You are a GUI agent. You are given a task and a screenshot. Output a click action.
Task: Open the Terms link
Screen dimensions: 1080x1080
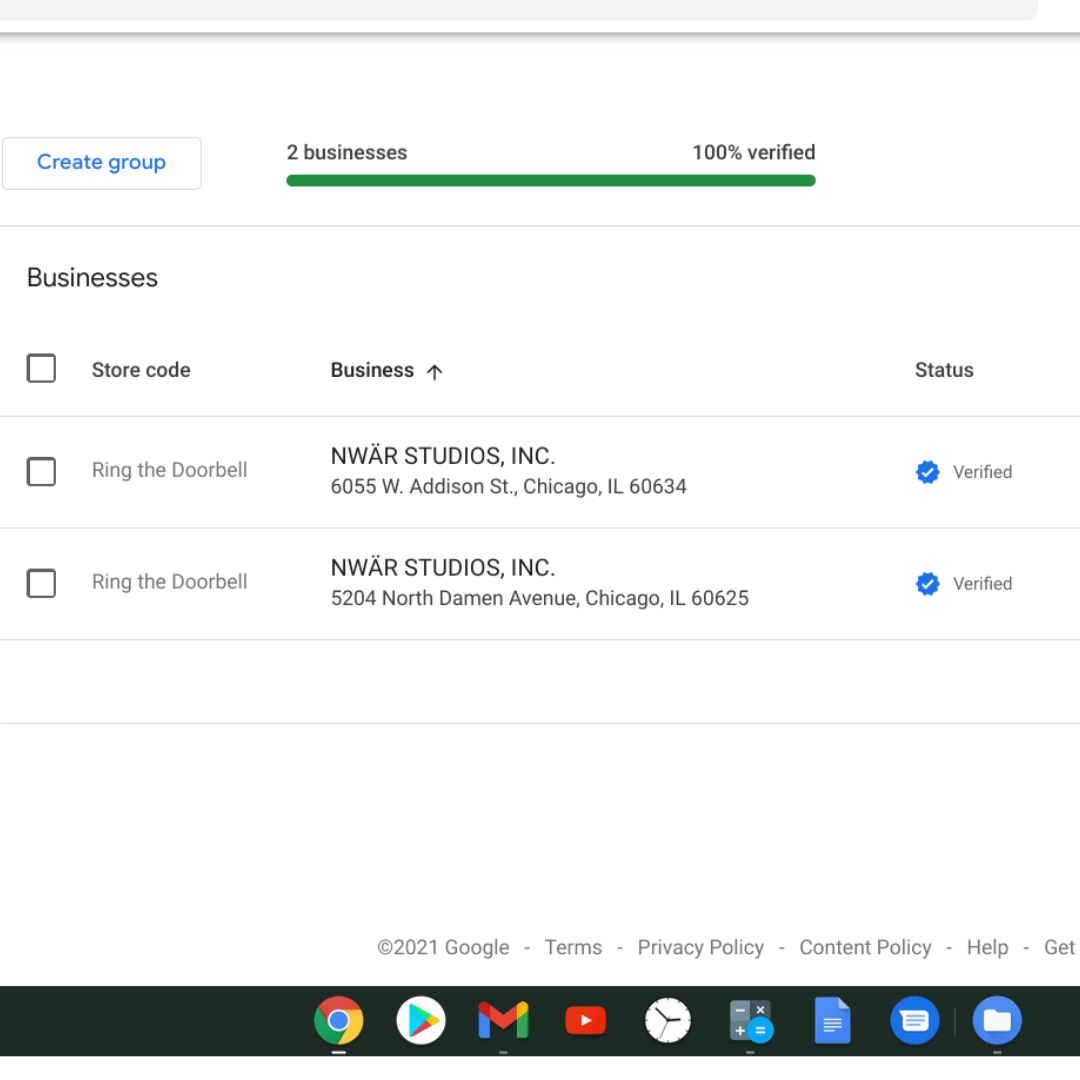click(x=573, y=947)
